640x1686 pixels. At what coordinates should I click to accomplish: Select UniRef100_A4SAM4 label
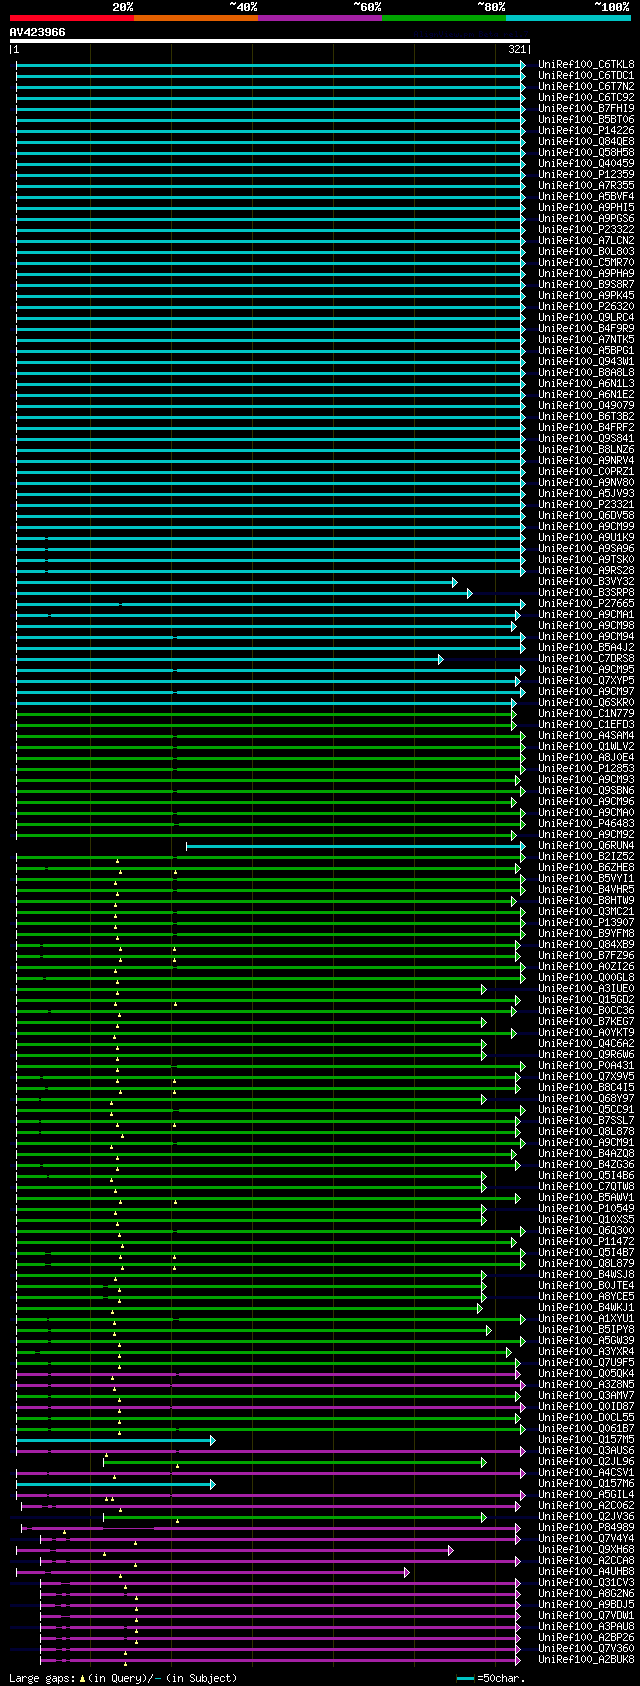586,735
